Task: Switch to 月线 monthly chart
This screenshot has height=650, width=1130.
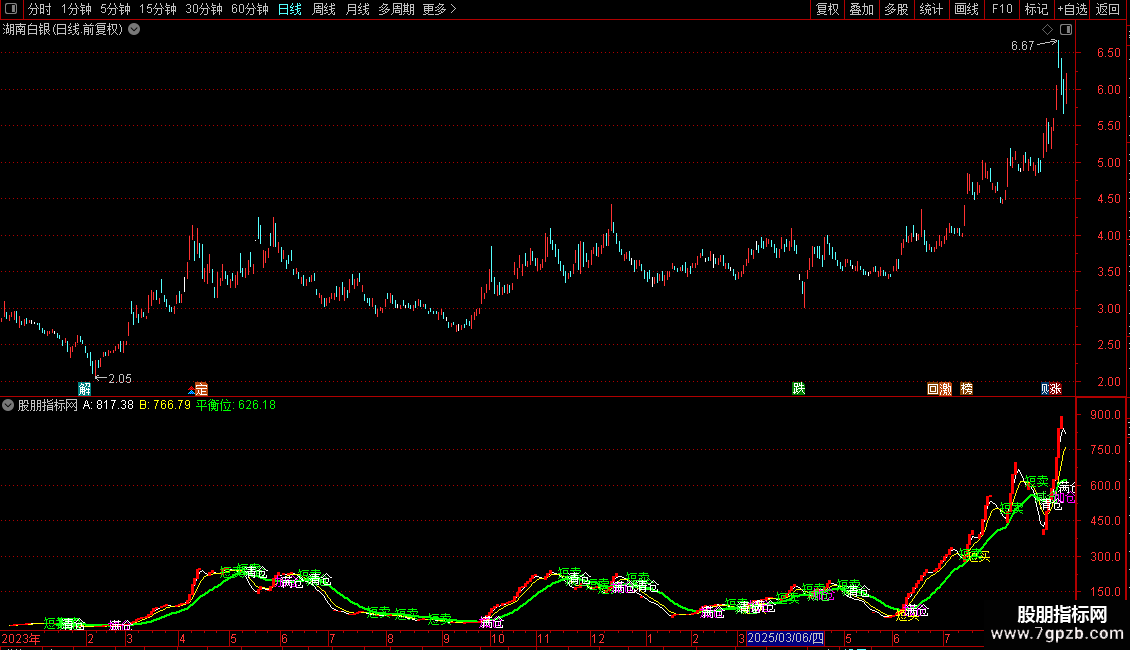Action: point(357,9)
